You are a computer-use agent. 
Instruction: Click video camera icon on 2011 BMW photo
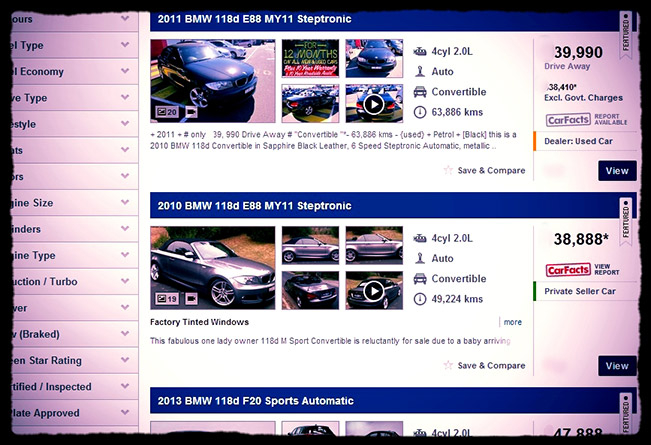(x=191, y=112)
